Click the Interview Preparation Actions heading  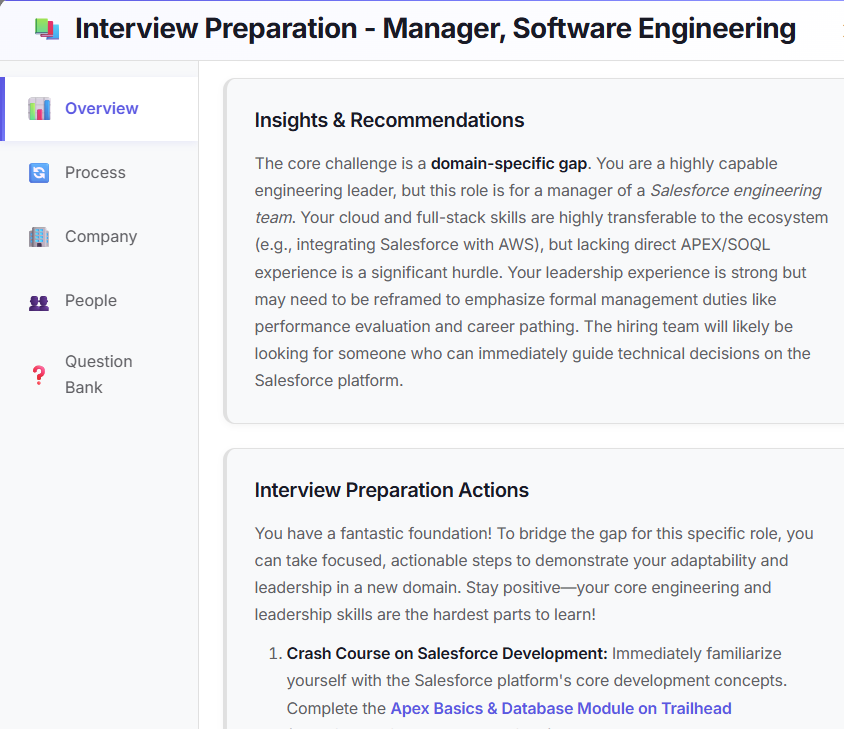[x=391, y=490]
